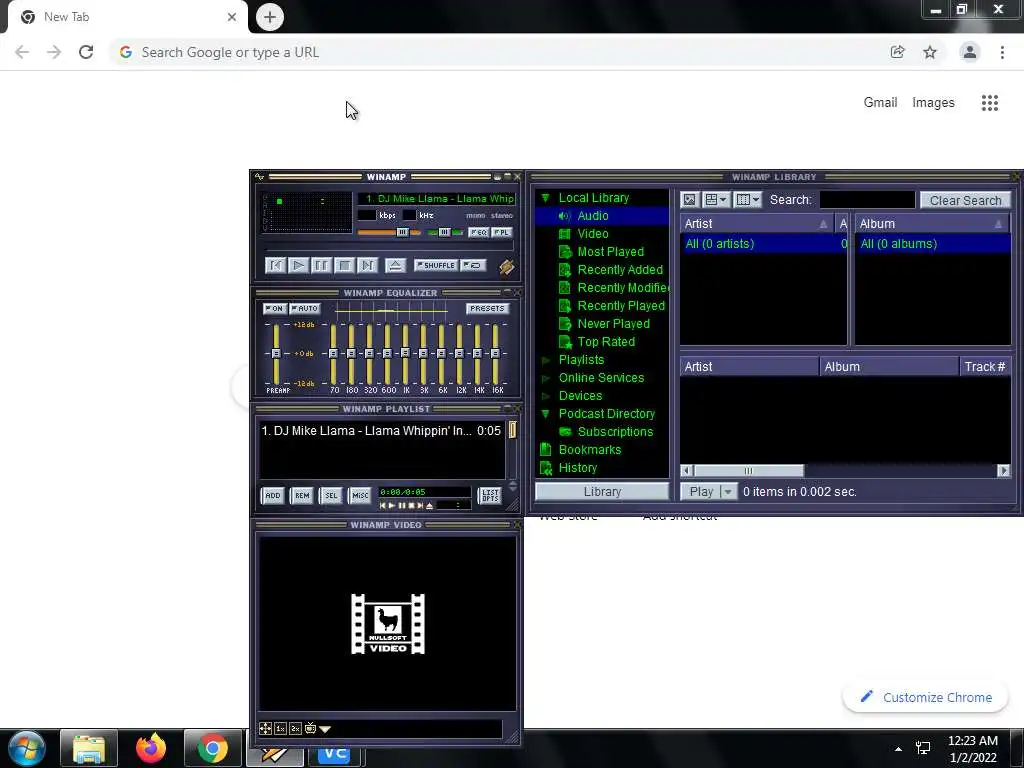Click the playlist vertical scrollbar handle
The width and height of the screenshot is (1024, 768).
513,429
